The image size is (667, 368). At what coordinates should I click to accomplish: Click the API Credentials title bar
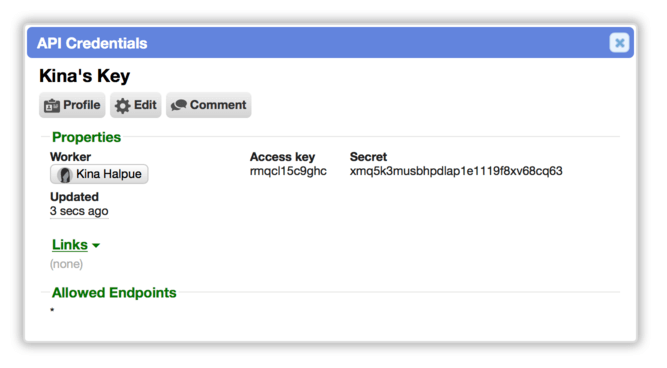[330, 43]
